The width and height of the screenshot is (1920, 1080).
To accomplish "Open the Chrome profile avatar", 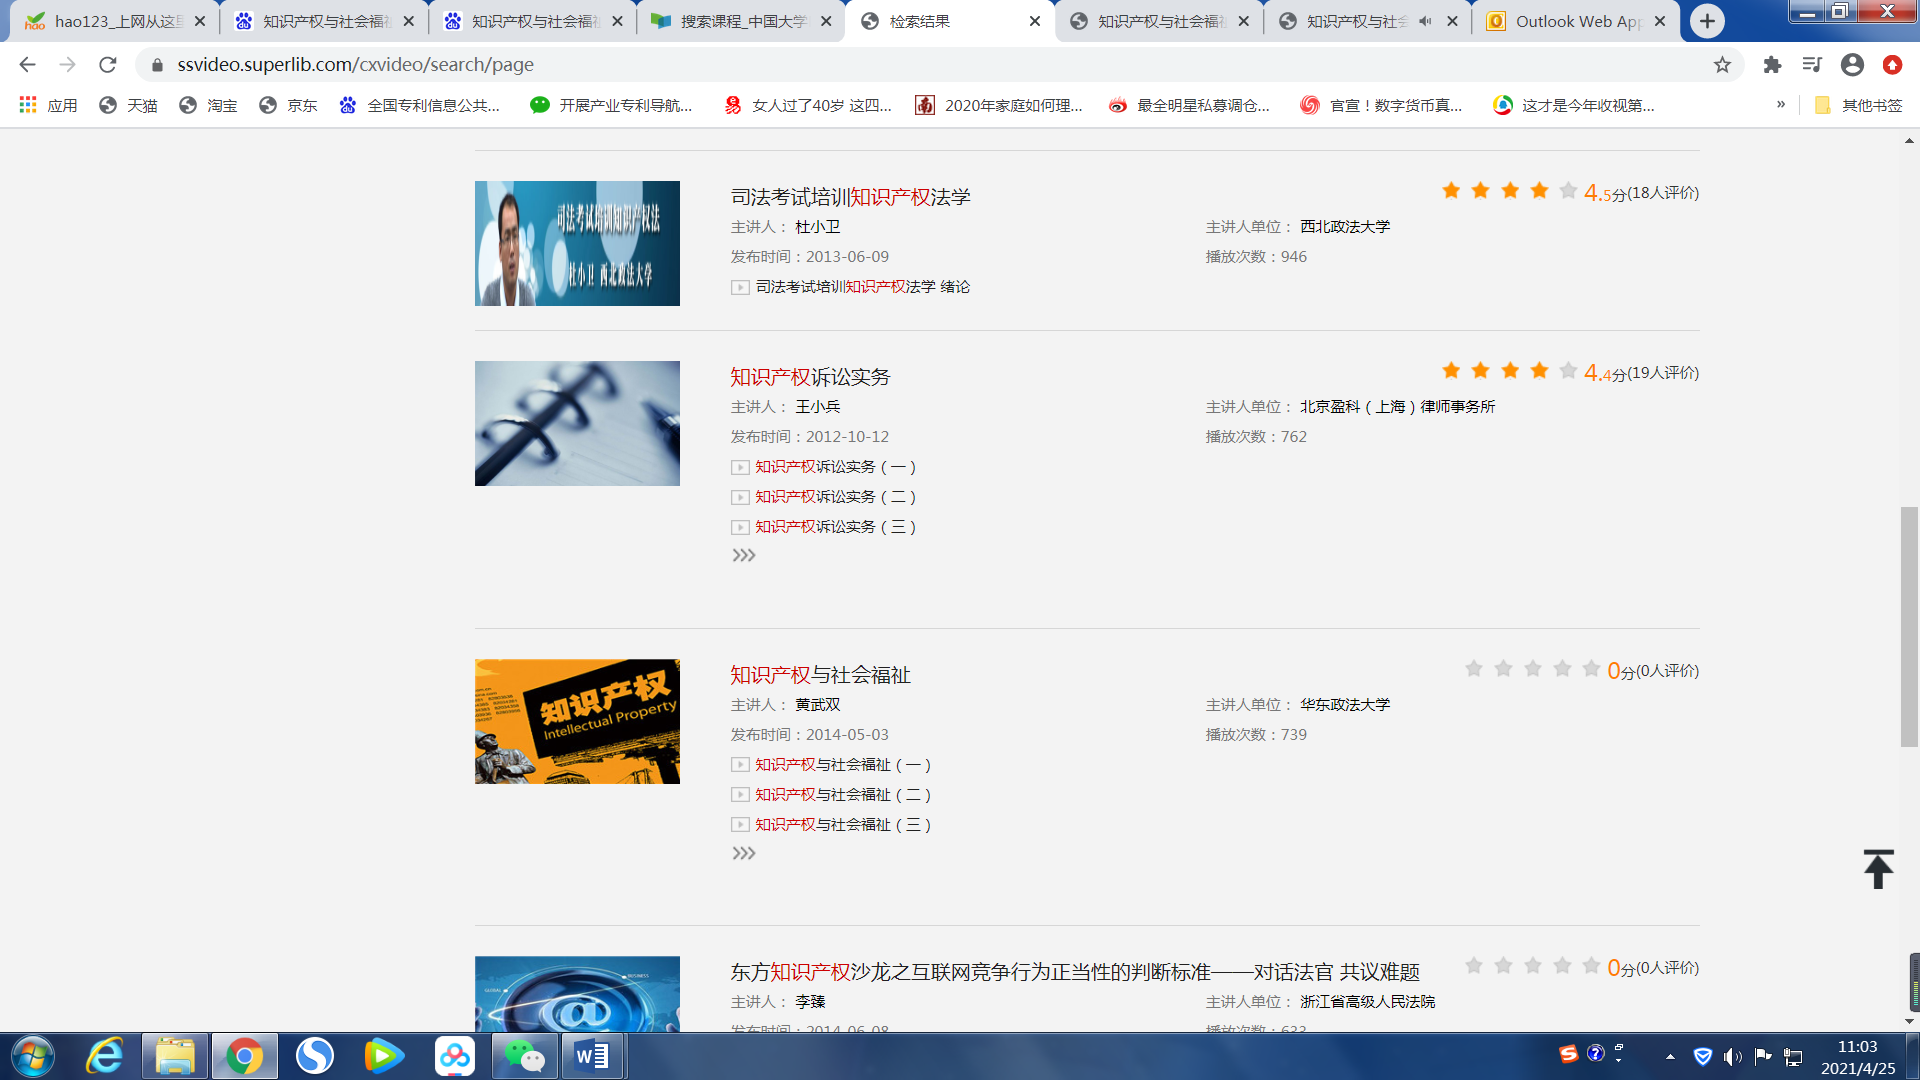I will 1852,65.
